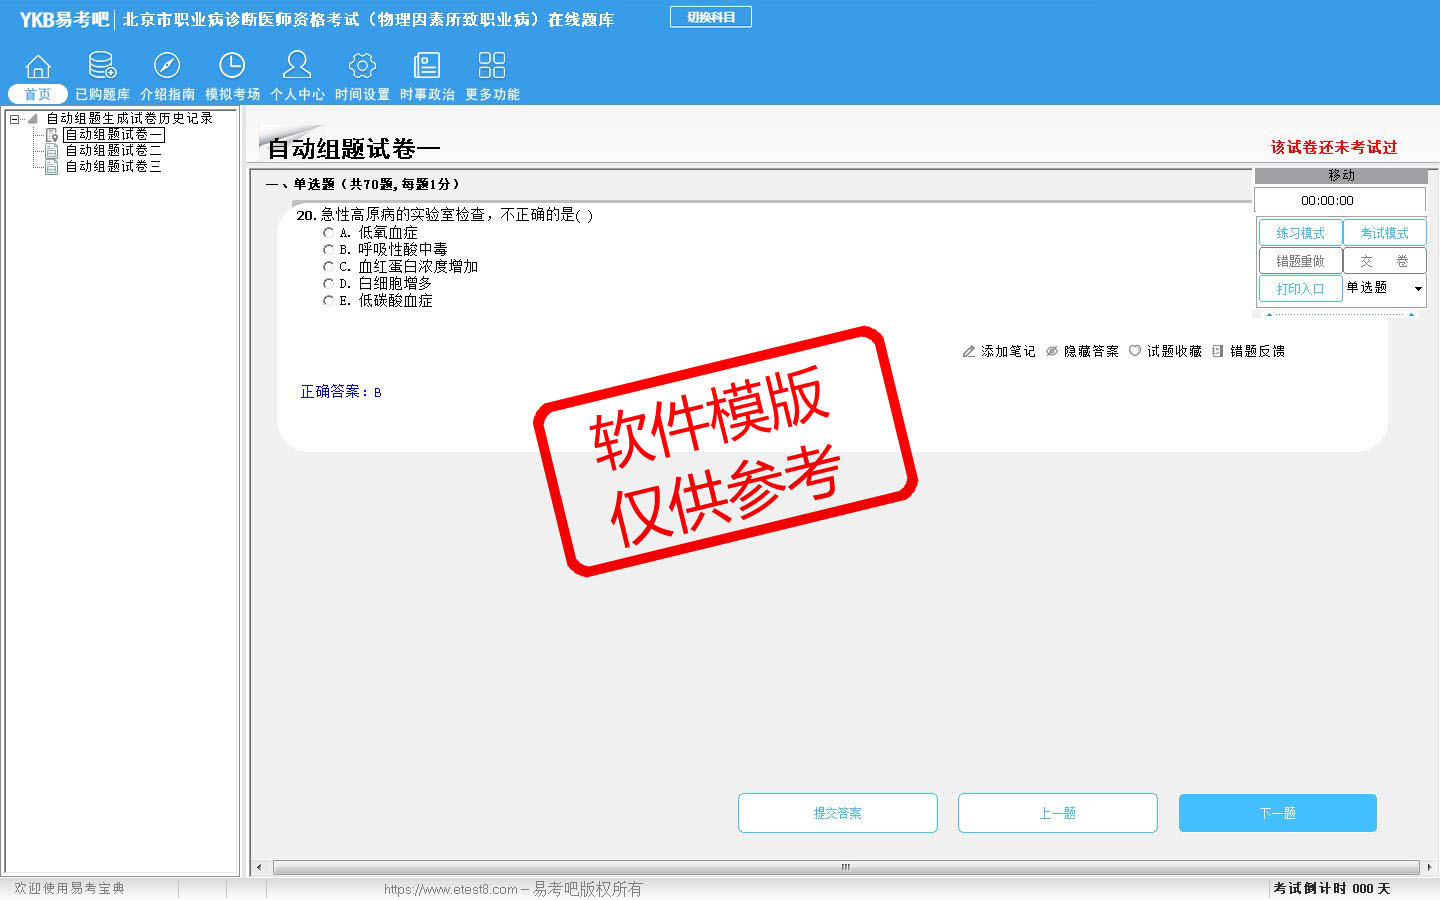
Task: Click the 切换科目 button
Action: 711,17
